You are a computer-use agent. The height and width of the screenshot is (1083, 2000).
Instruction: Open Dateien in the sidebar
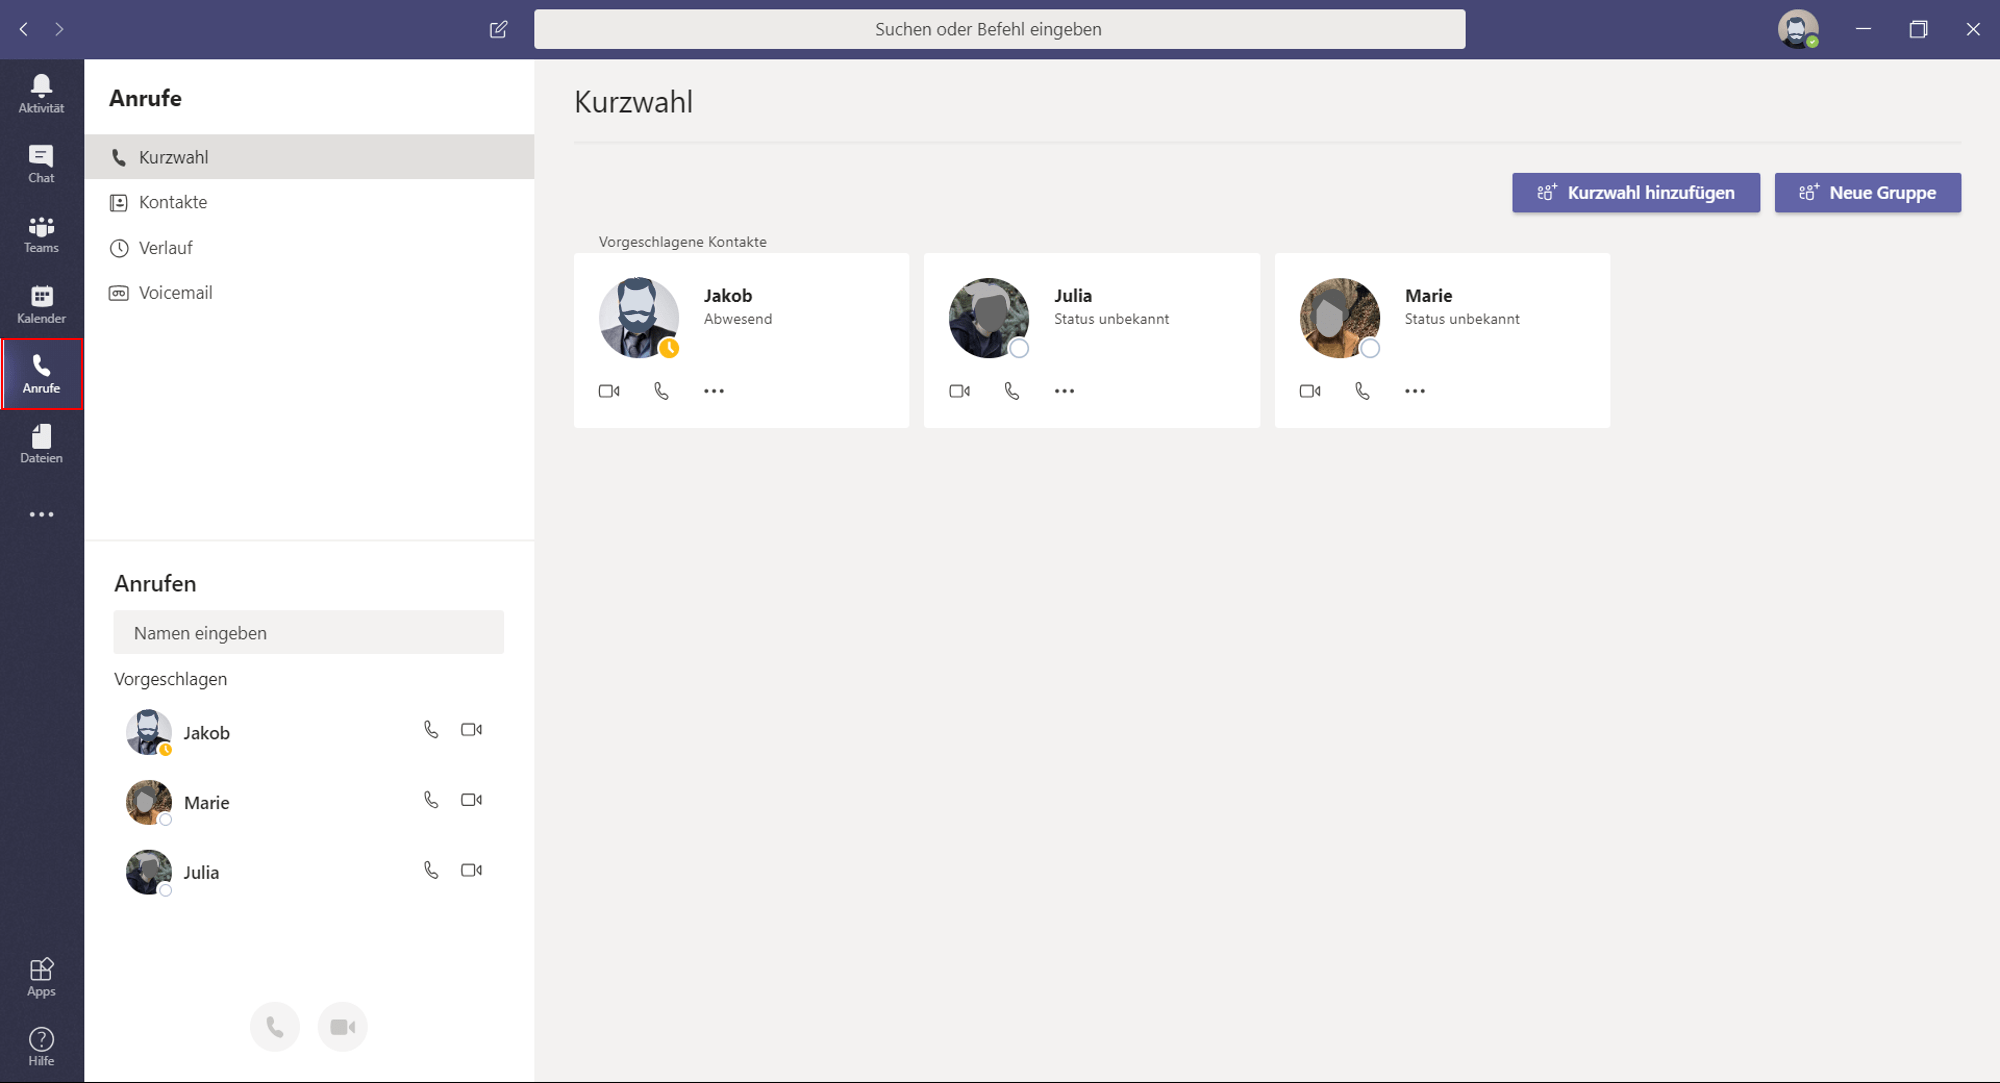coord(41,444)
